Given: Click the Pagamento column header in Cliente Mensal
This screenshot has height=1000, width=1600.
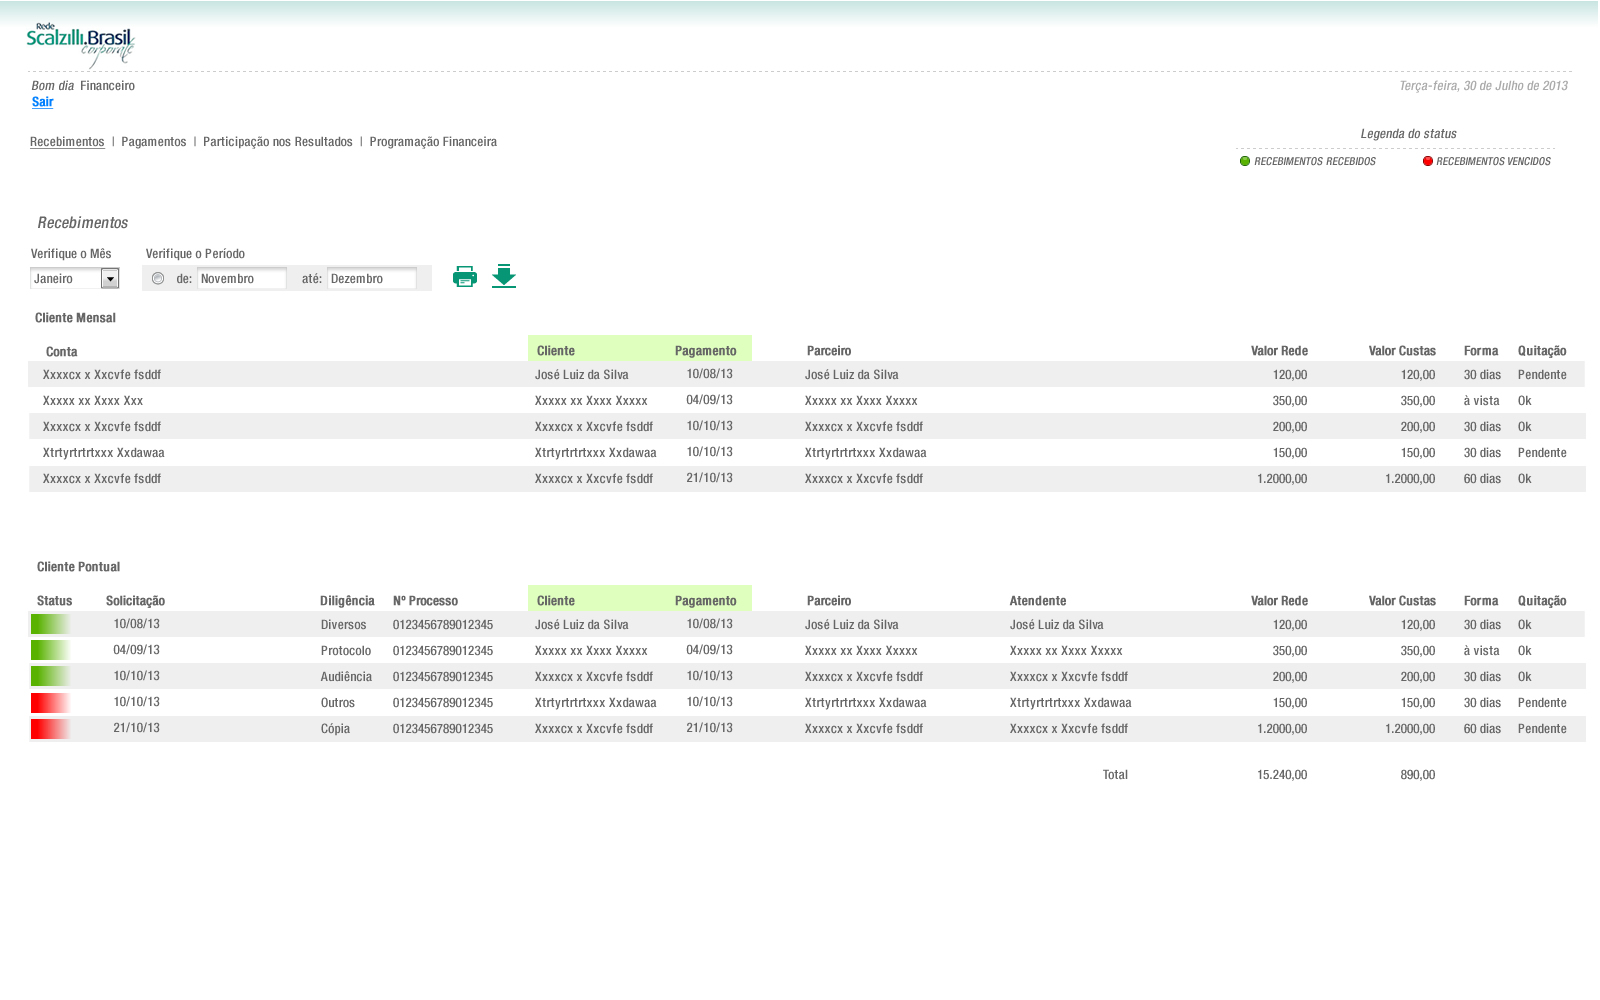Looking at the screenshot, I should point(705,351).
